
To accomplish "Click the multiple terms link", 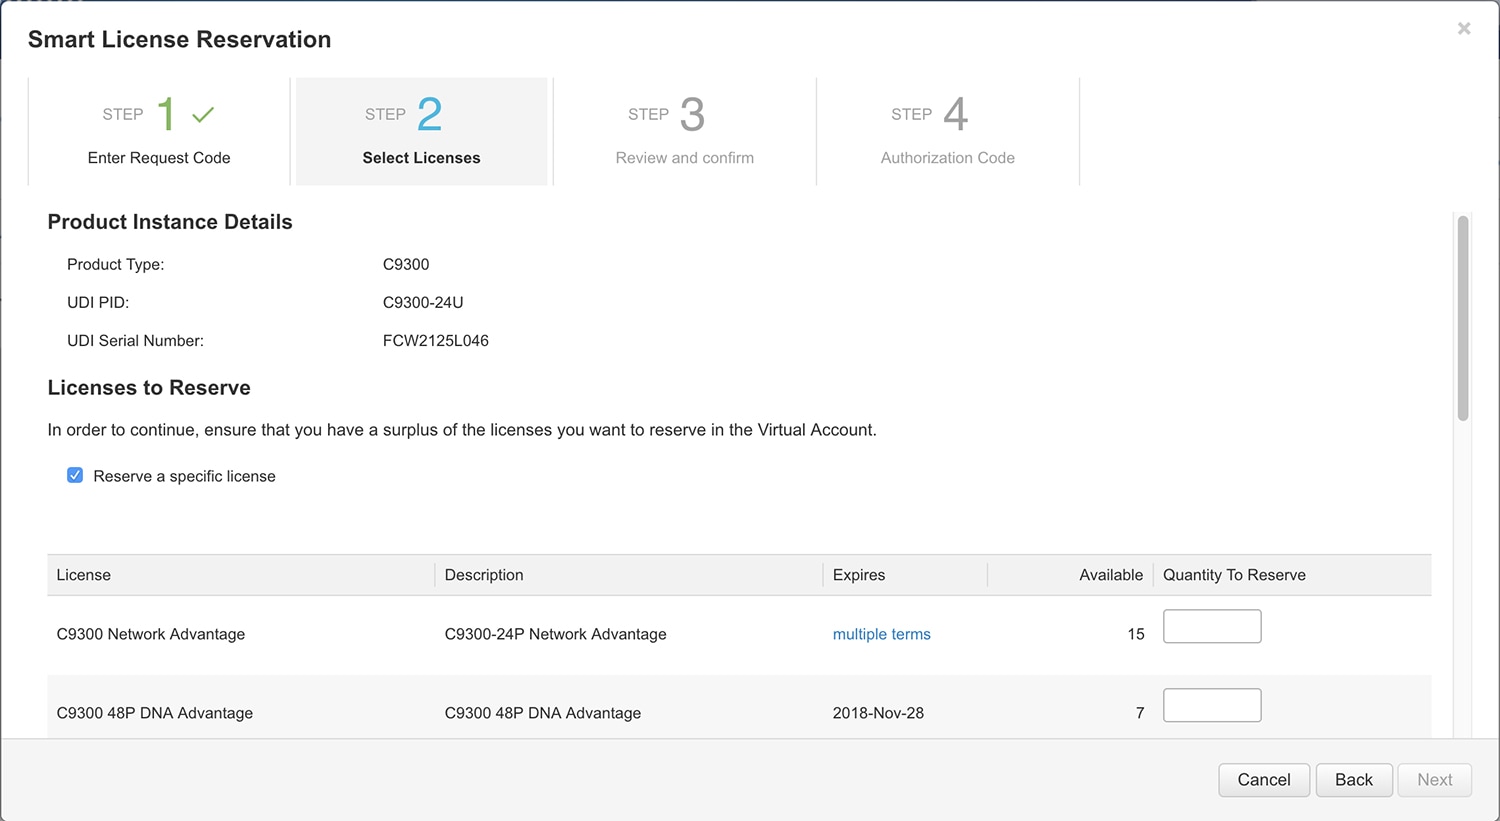I will click(881, 634).
